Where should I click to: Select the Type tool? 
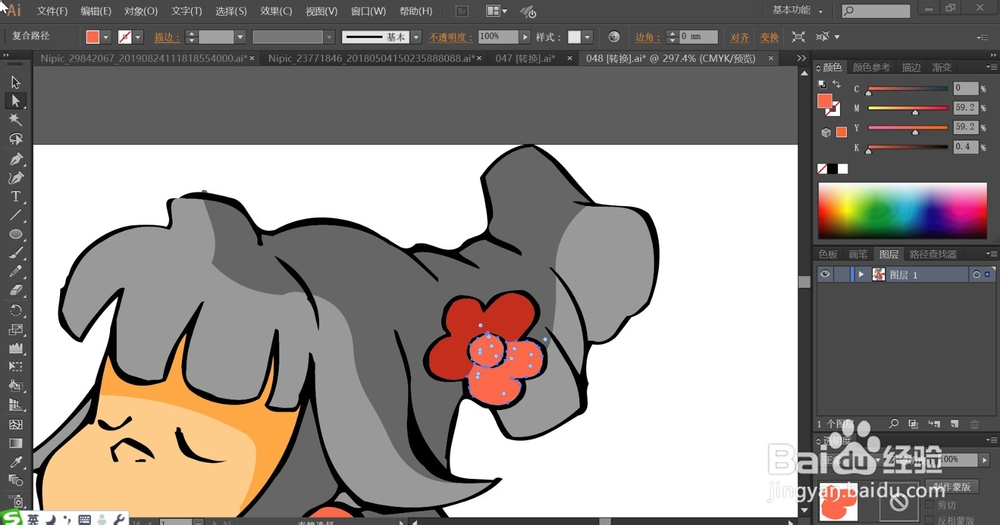click(x=16, y=196)
